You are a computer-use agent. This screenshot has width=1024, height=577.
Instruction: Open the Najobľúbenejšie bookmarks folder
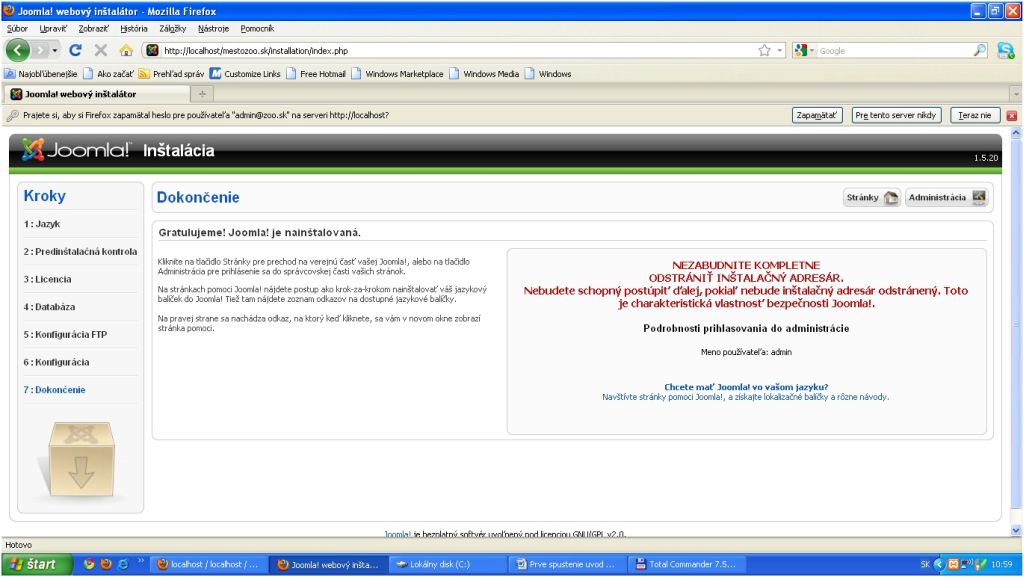click(41, 74)
